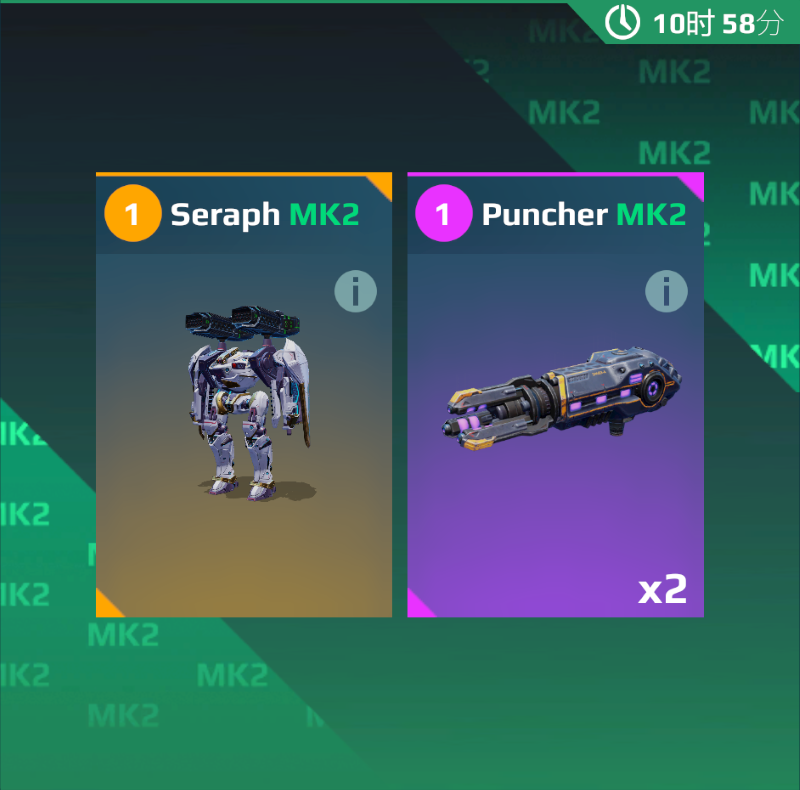800x790 pixels.
Task: Click magenta corner marker at Puncher card bottom
Action: [417, 607]
